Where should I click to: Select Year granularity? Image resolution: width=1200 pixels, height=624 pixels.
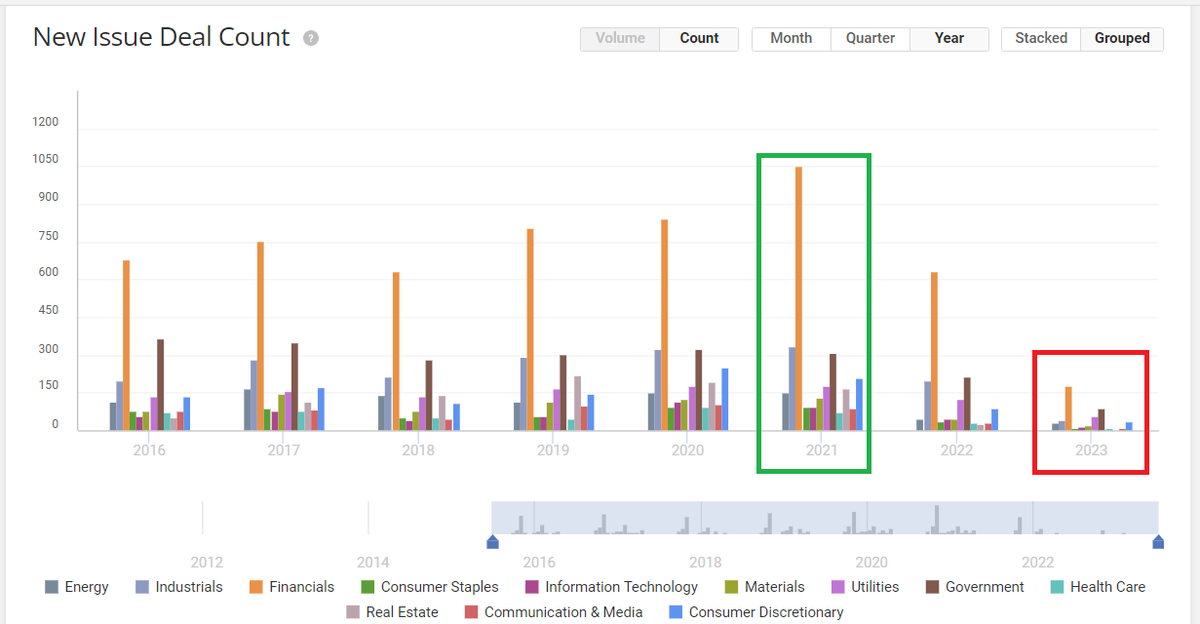point(947,38)
